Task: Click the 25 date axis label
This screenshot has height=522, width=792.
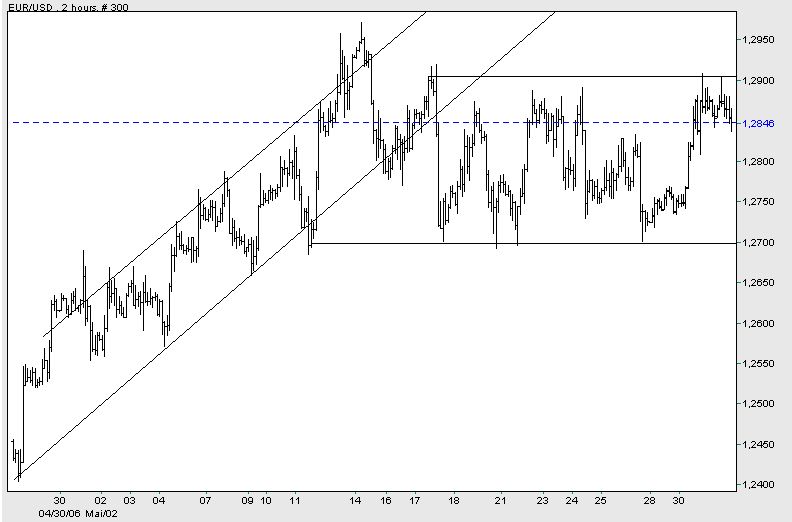Action: click(600, 501)
